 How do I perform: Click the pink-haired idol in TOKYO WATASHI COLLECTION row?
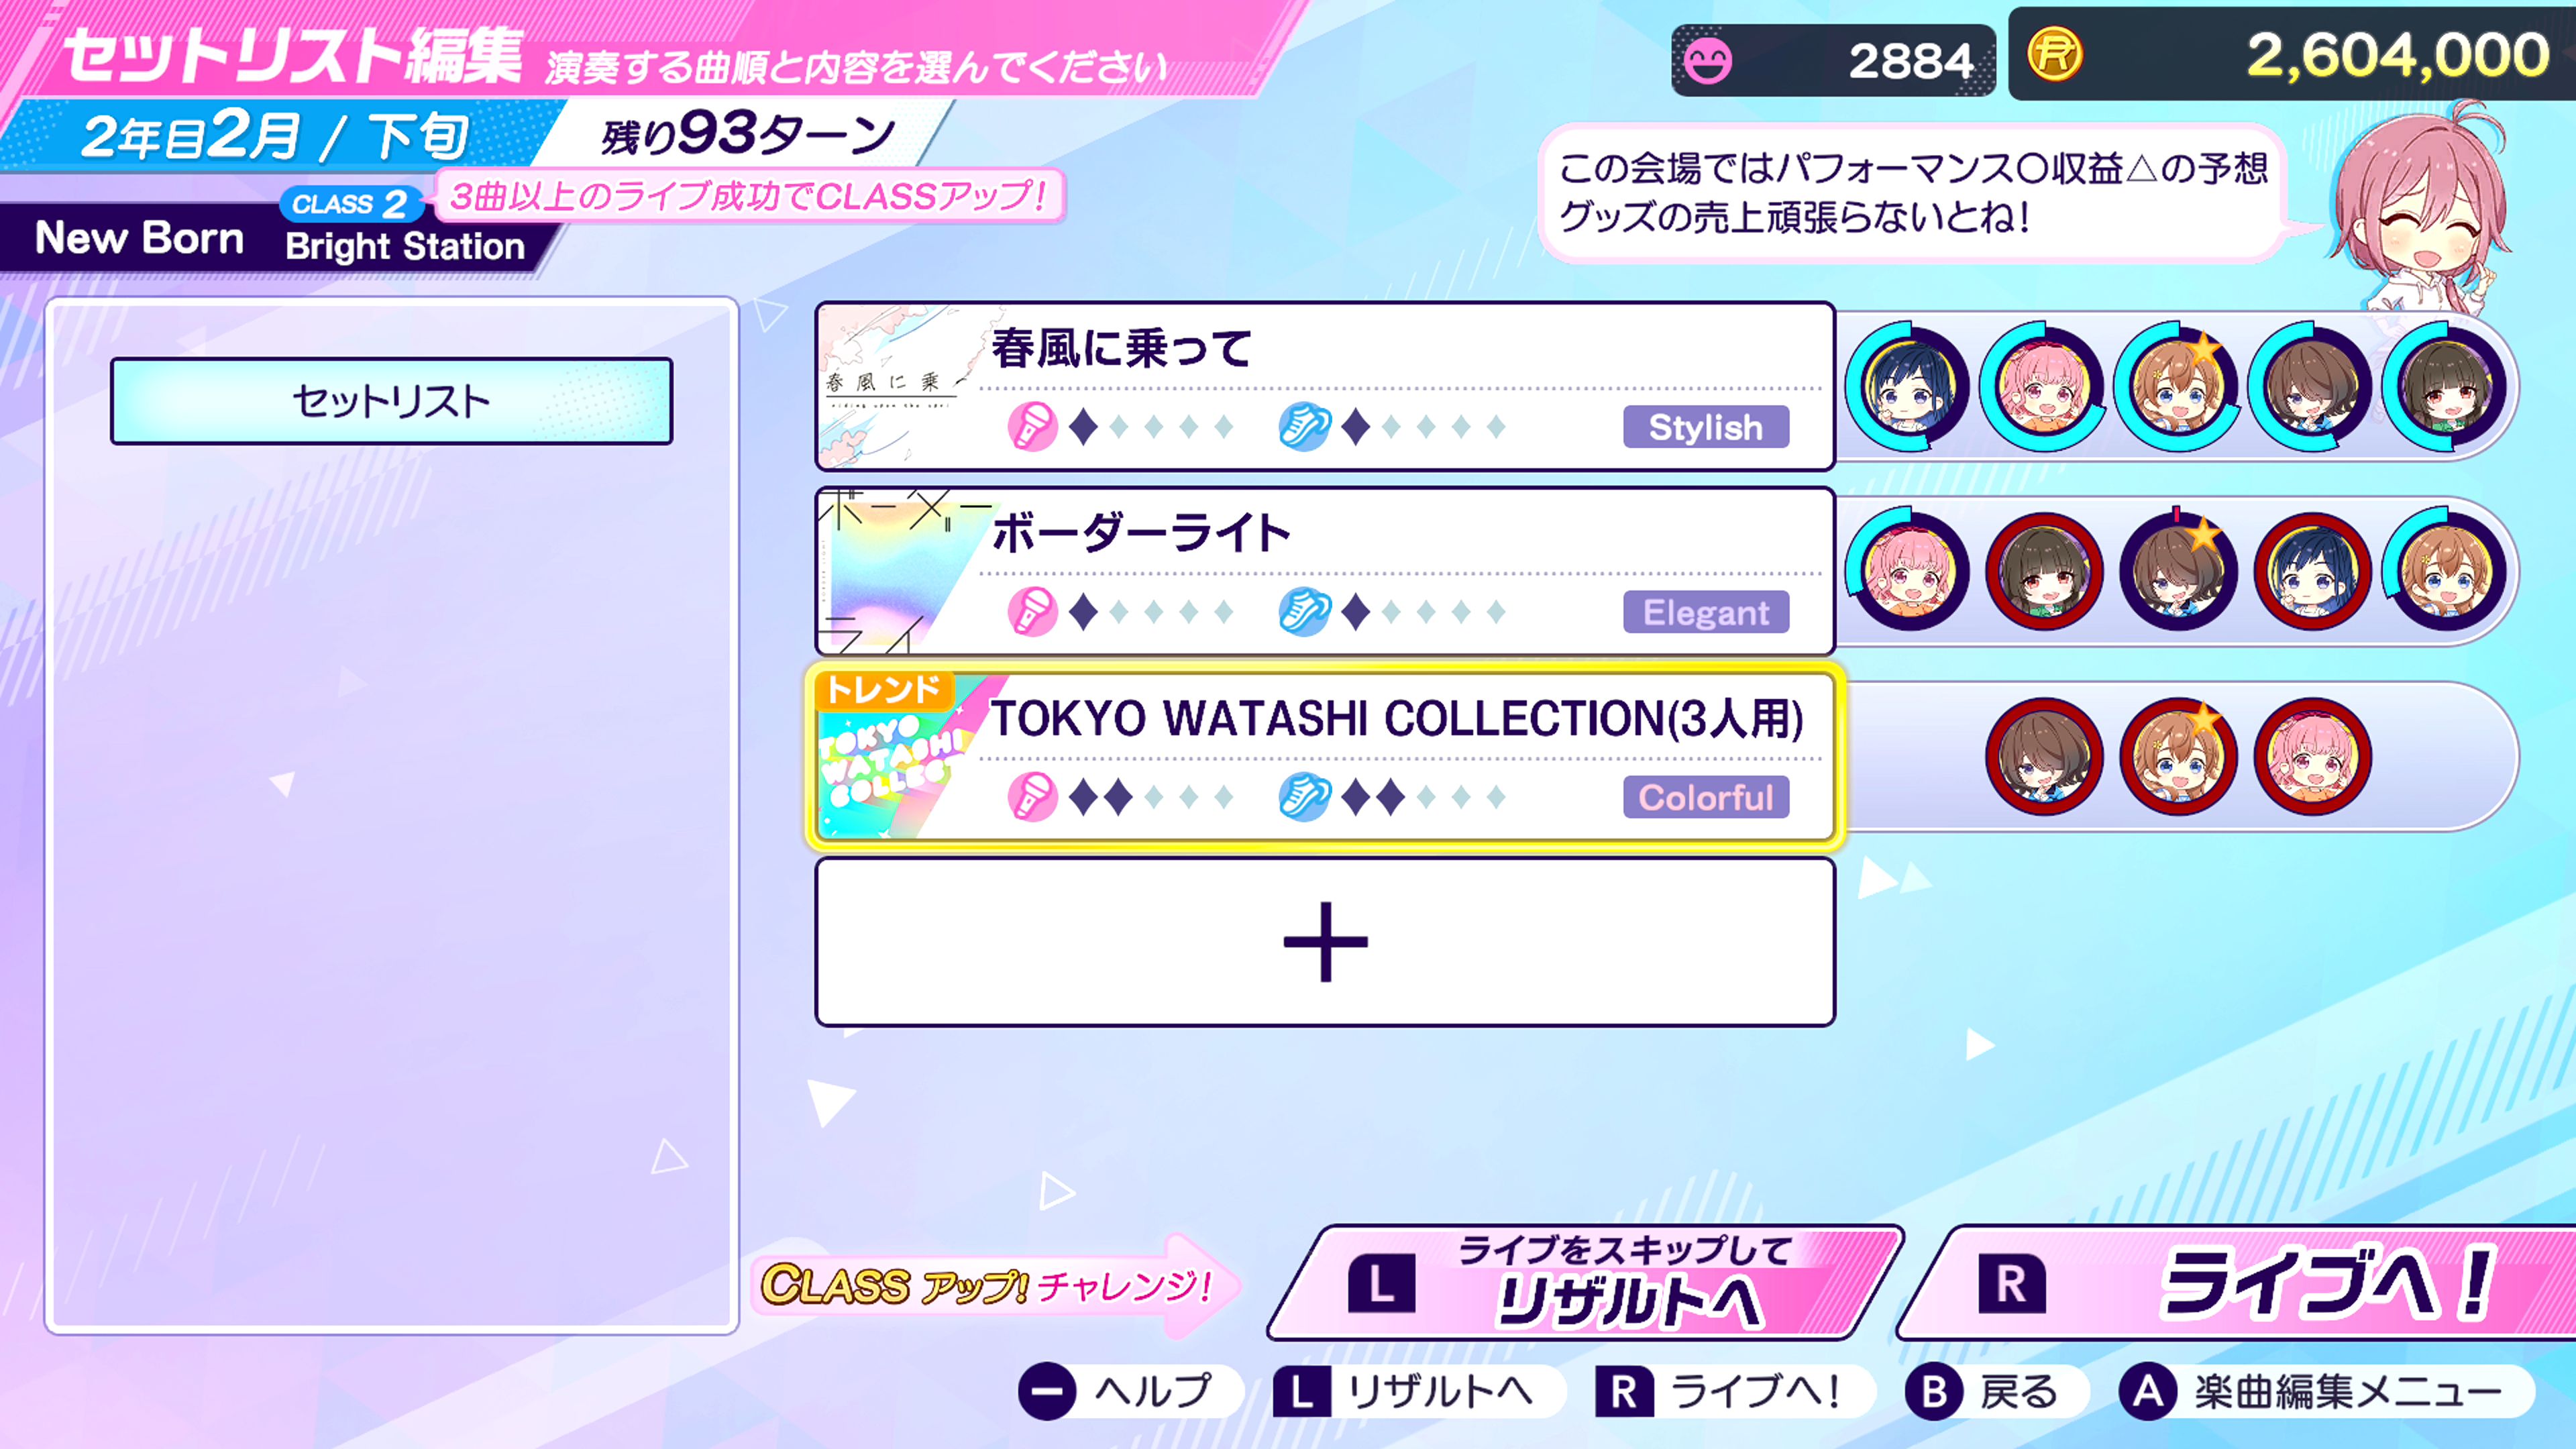(2313, 757)
